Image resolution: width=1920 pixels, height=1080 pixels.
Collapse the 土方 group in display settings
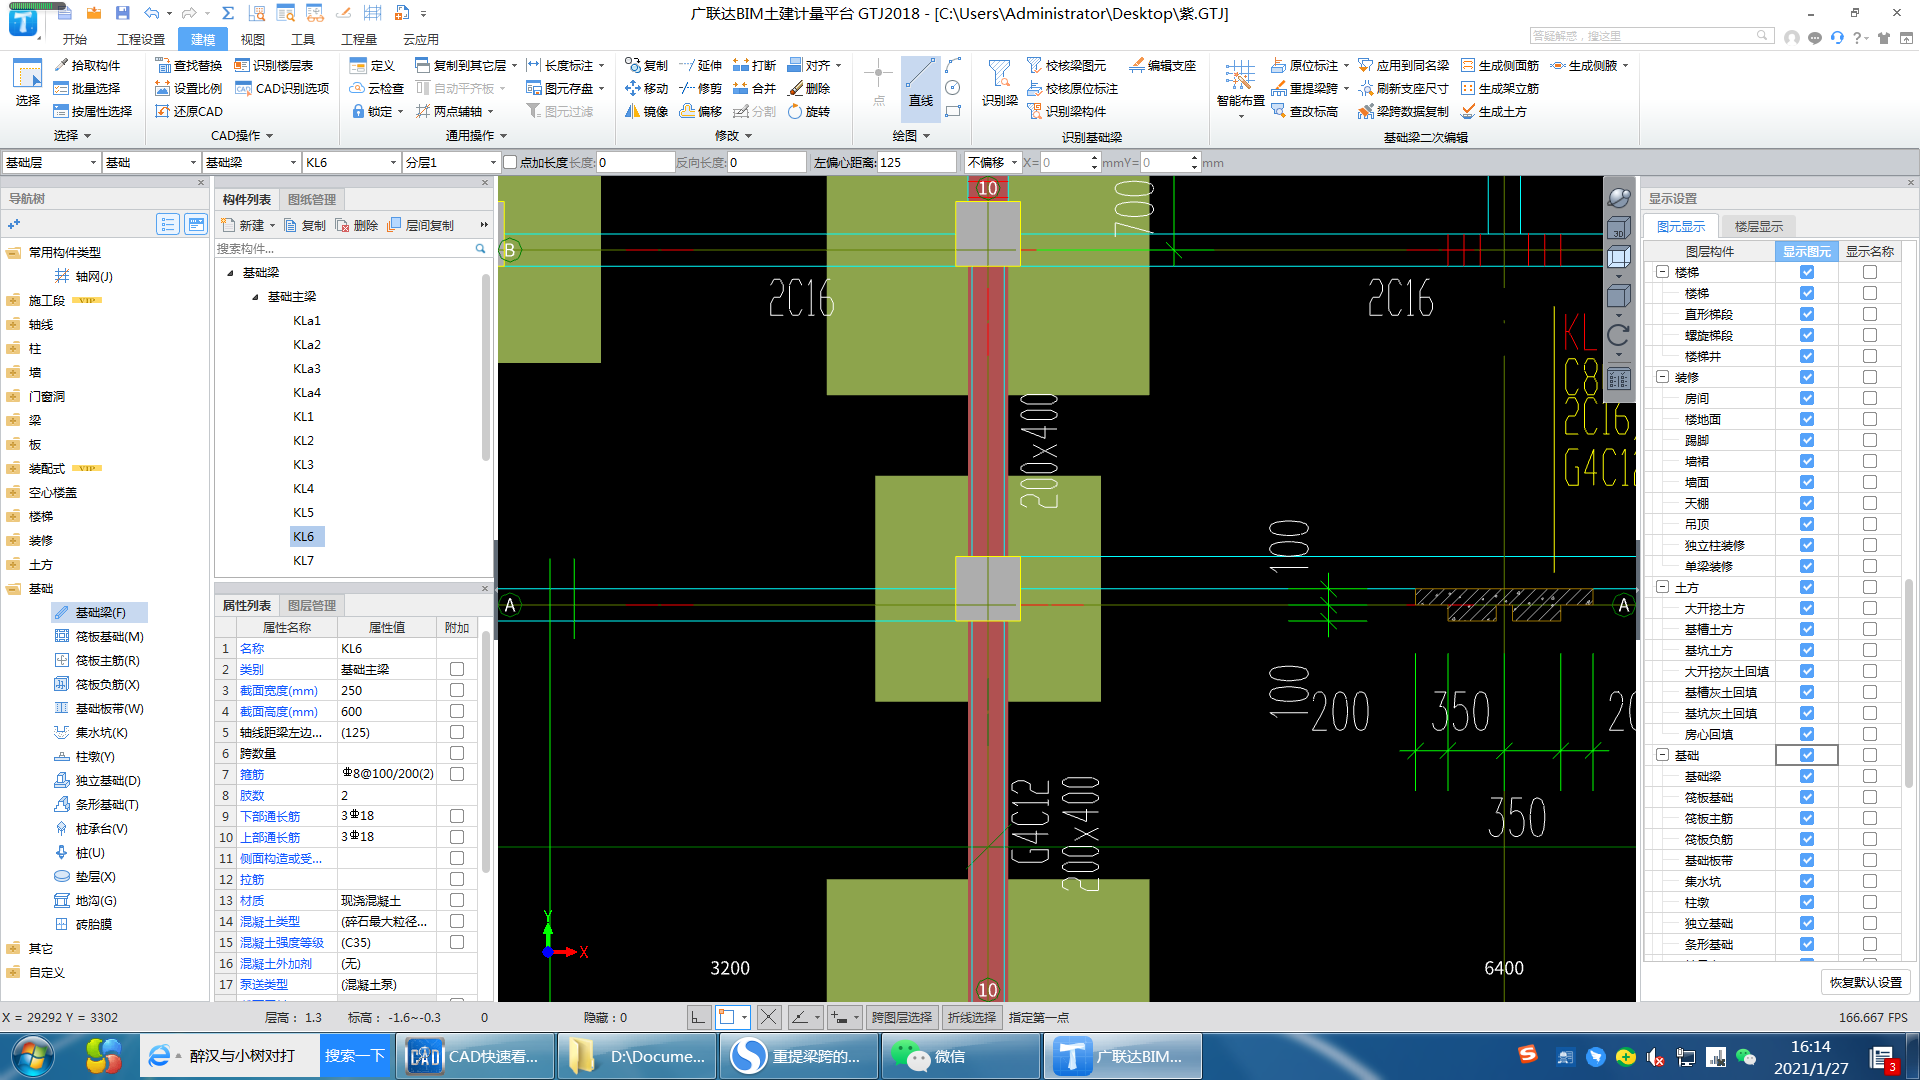(x=1662, y=587)
